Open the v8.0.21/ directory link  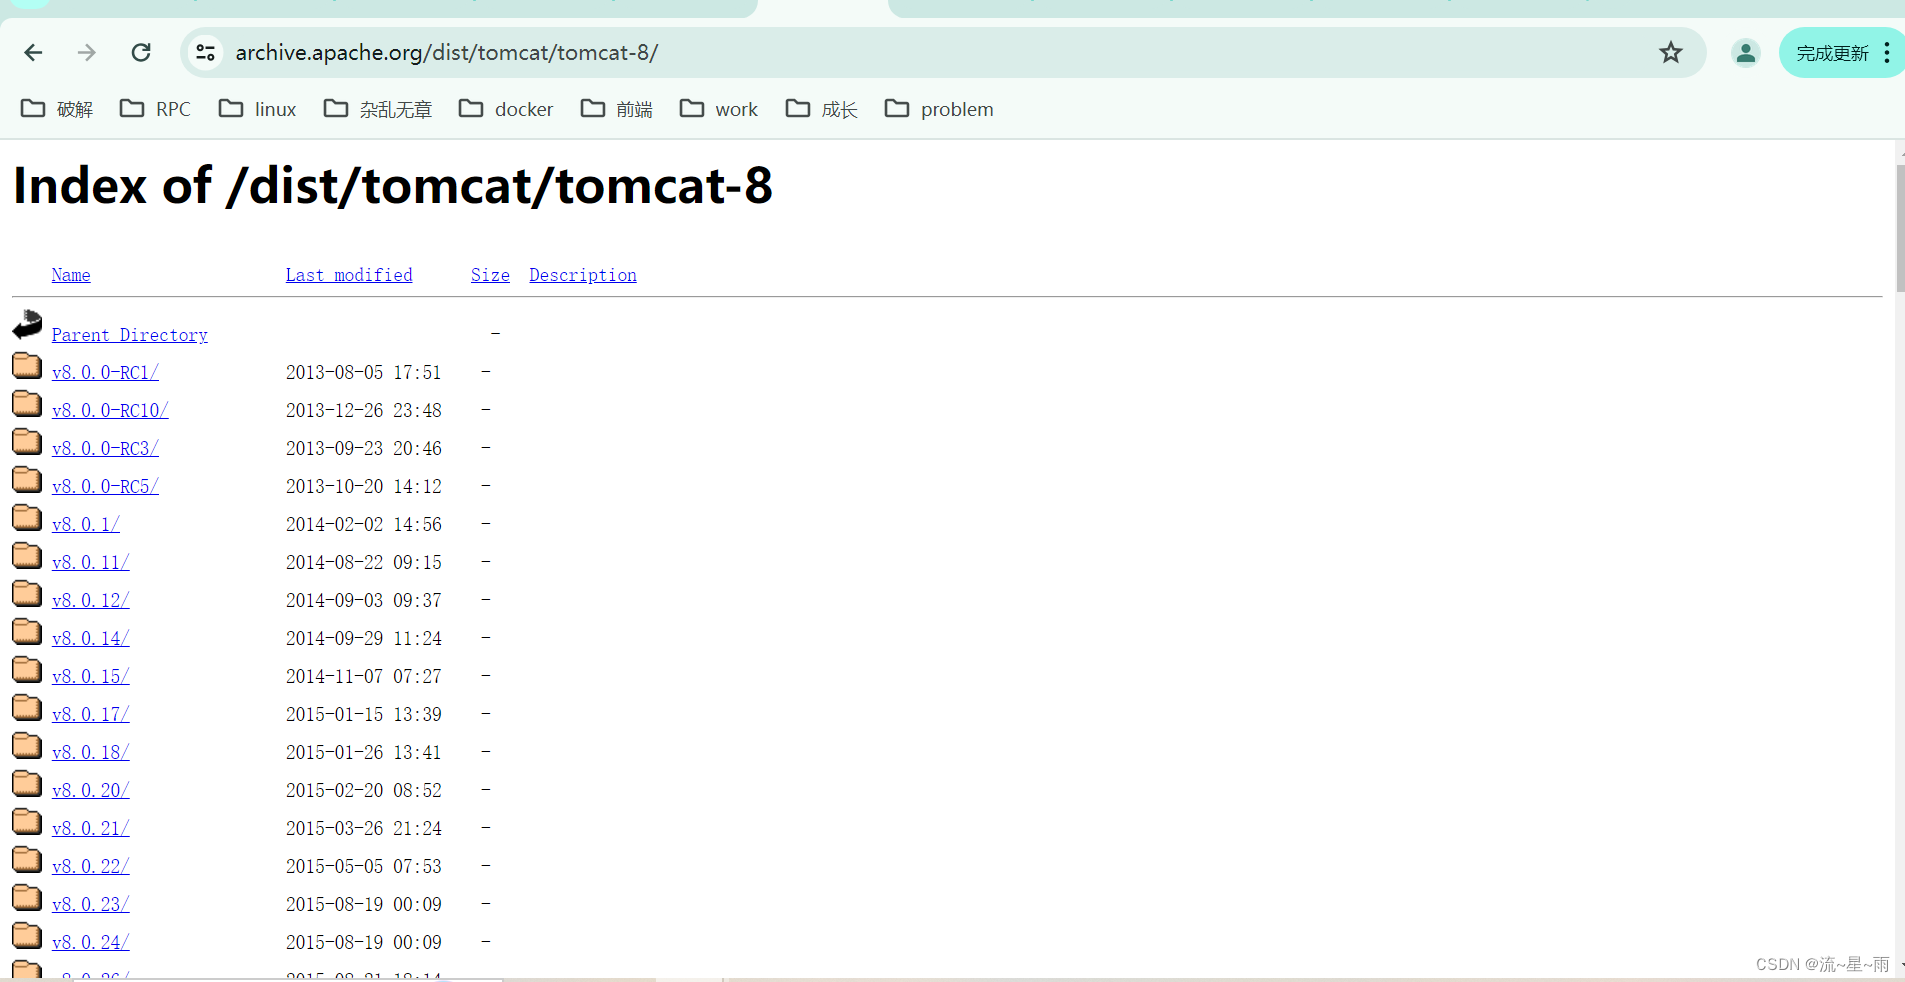tap(91, 828)
